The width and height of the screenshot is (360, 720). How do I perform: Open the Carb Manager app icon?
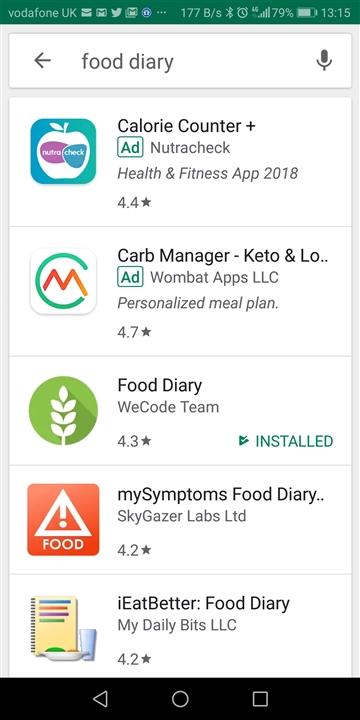(x=63, y=281)
